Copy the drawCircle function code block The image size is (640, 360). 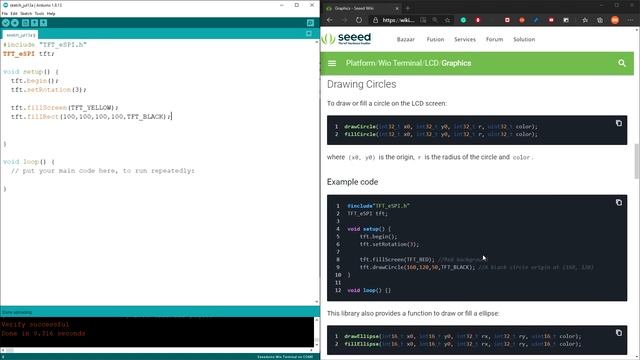coord(619,123)
